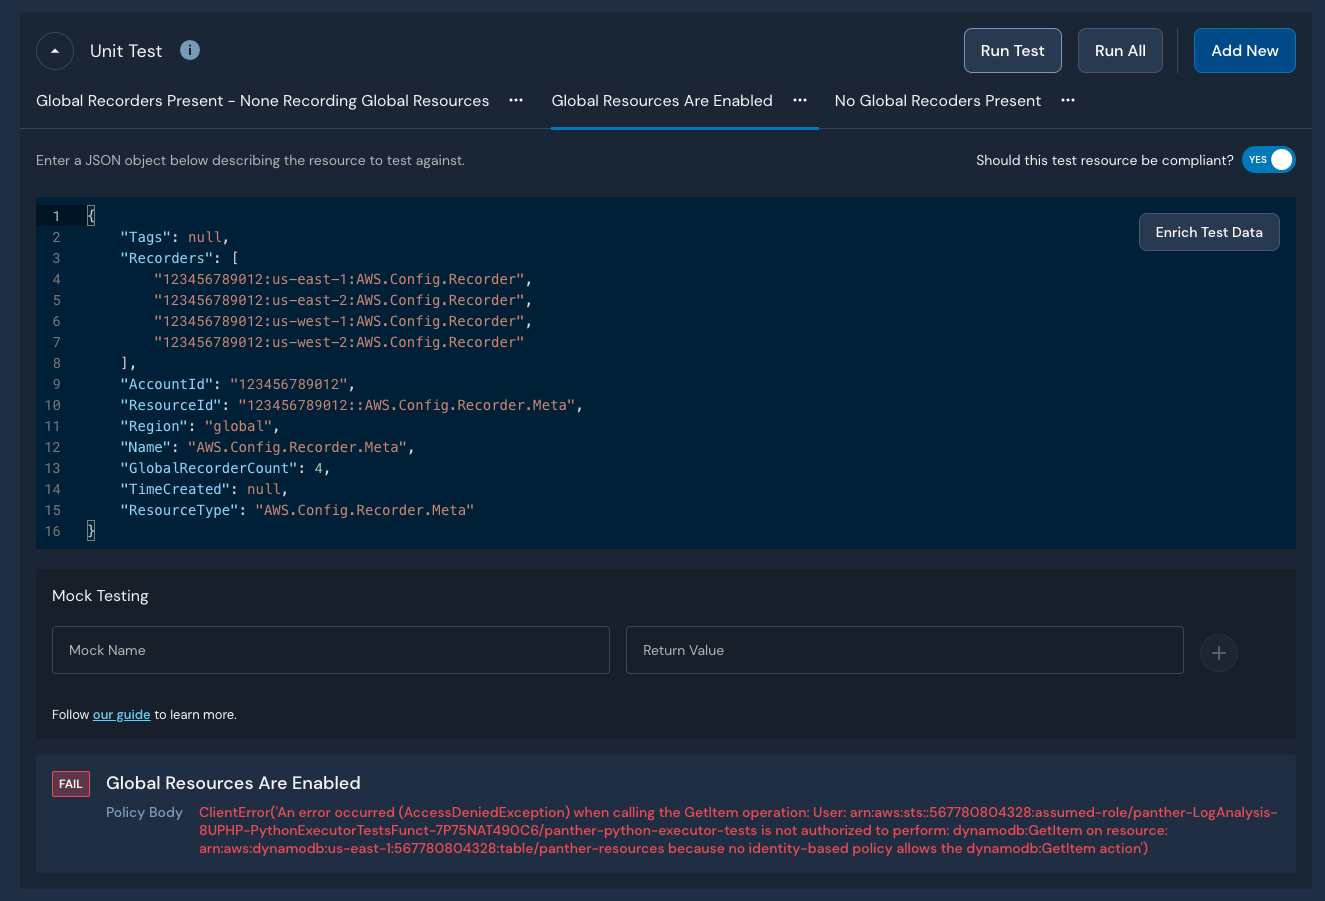1325x901 pixels.
Task: Open the our guide link
Action: pos(121,714)
